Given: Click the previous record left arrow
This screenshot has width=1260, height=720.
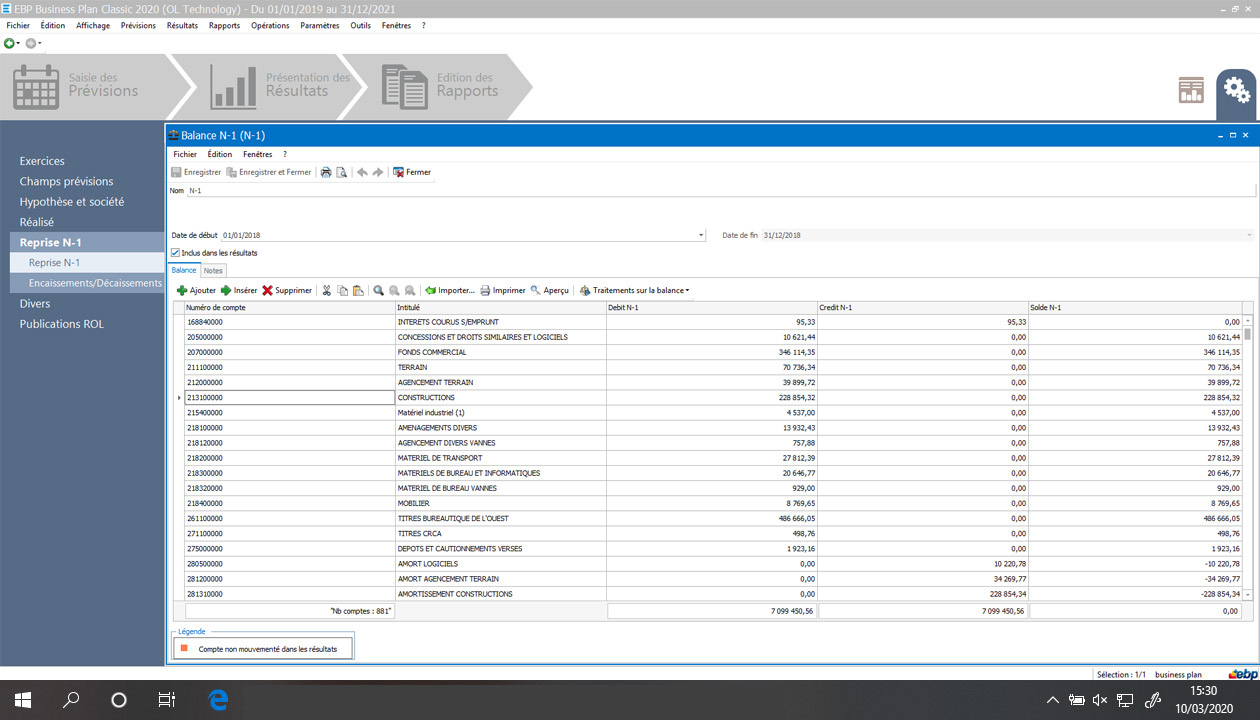Looking at the screenshot, I should (362, 172).
